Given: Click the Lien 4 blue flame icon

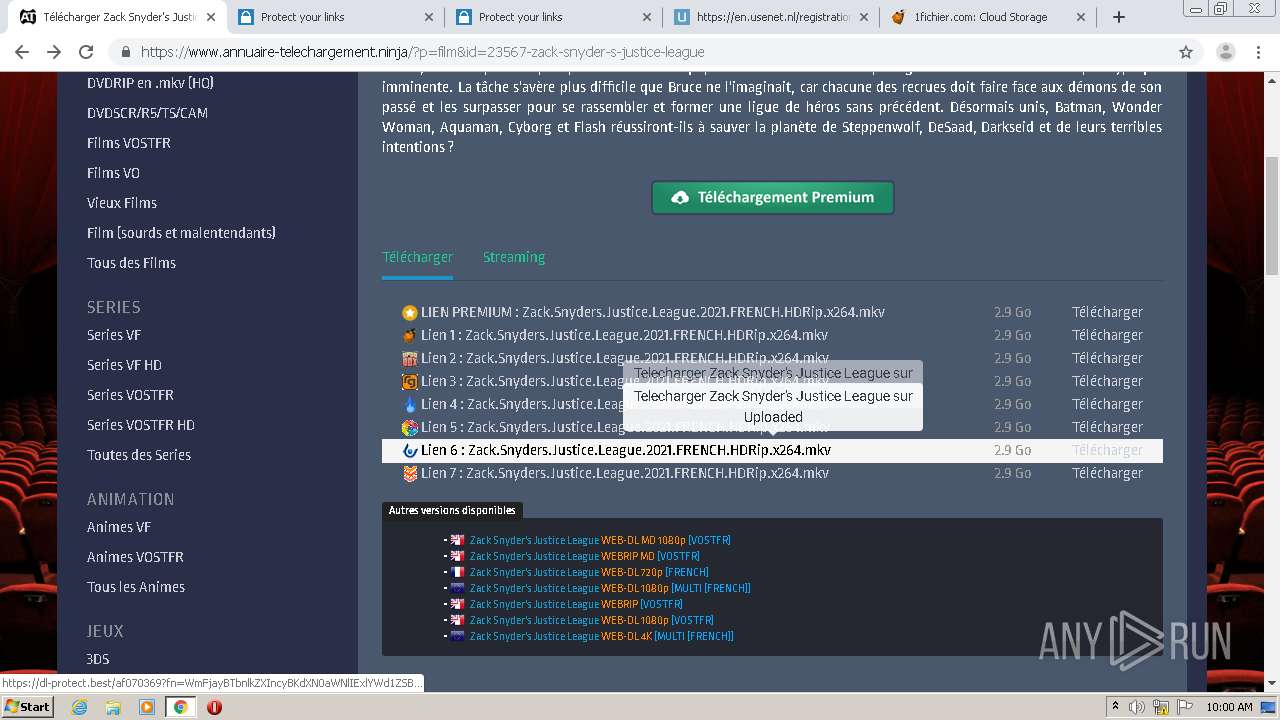Looking at the screenshot, I should [x=409, y=405].
